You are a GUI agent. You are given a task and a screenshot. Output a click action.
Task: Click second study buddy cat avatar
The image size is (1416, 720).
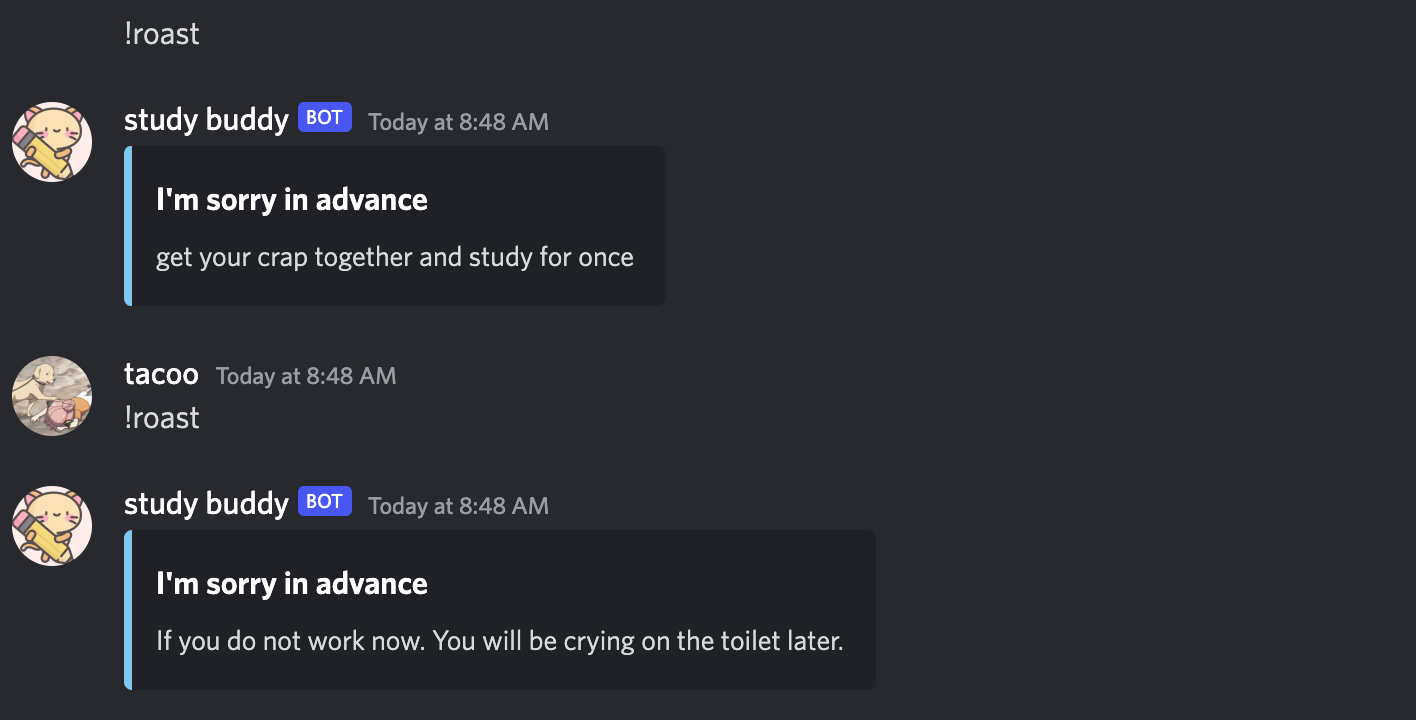[52, 526]
